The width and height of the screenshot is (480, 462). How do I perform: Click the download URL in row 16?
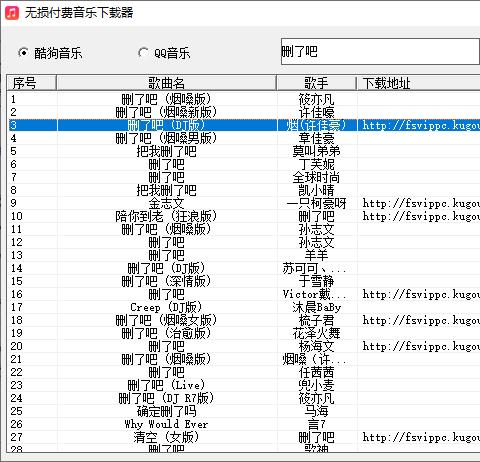coord(421,294)
